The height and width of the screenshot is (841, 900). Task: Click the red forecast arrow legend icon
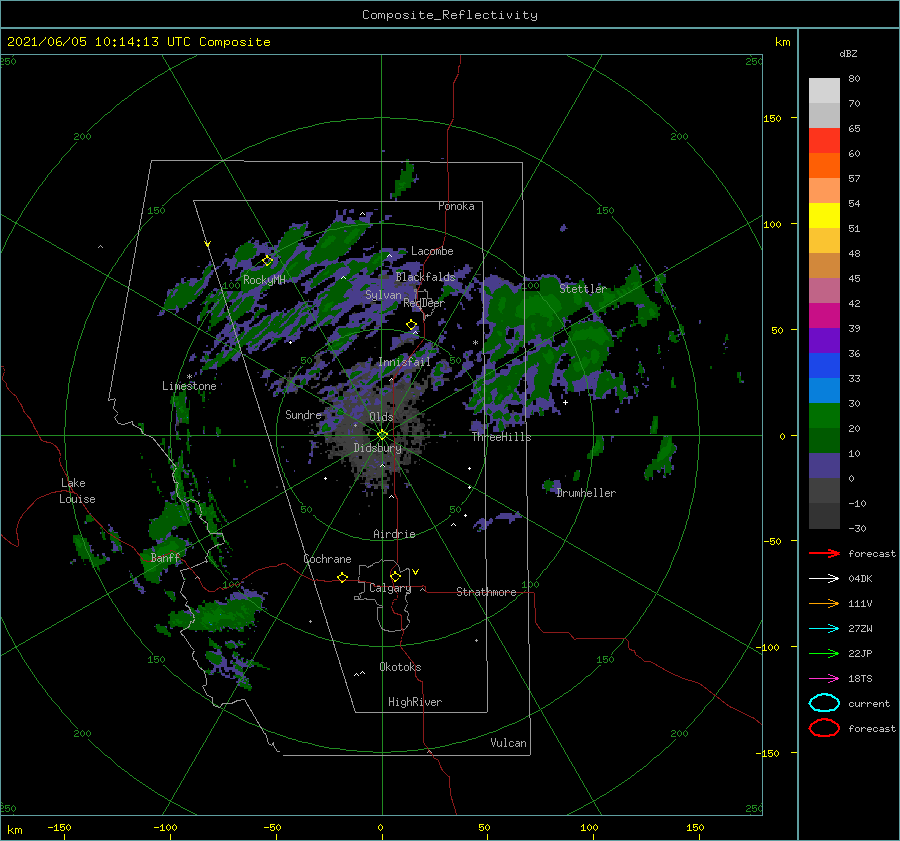824,553
